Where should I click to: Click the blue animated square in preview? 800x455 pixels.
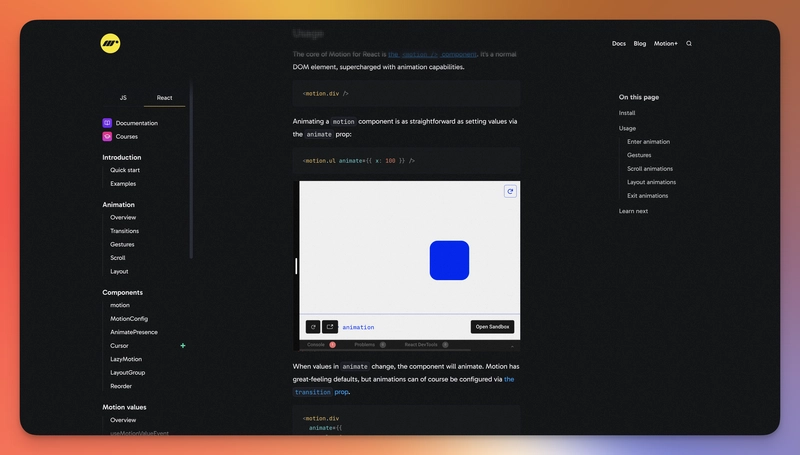click(449, 260)
